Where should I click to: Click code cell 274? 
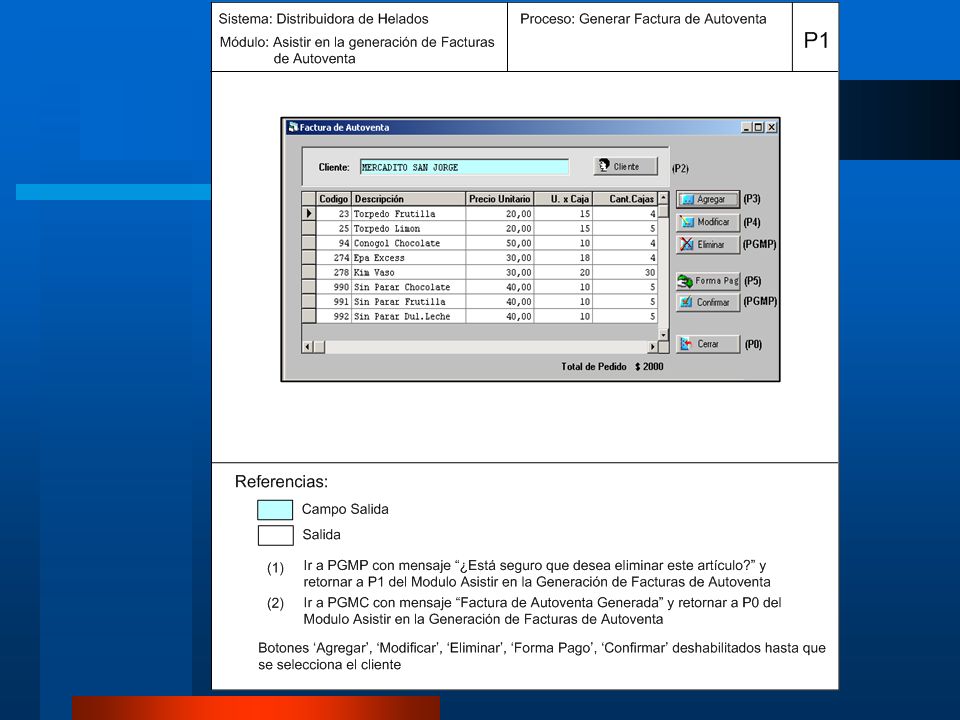click(334, 258)
